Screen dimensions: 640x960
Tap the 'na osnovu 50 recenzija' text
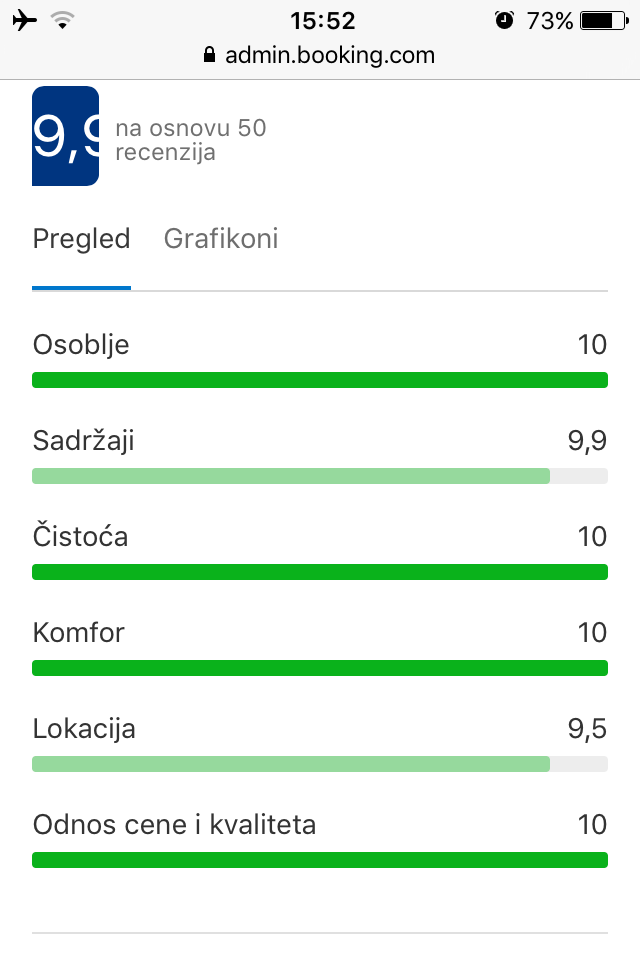[190, 140]
